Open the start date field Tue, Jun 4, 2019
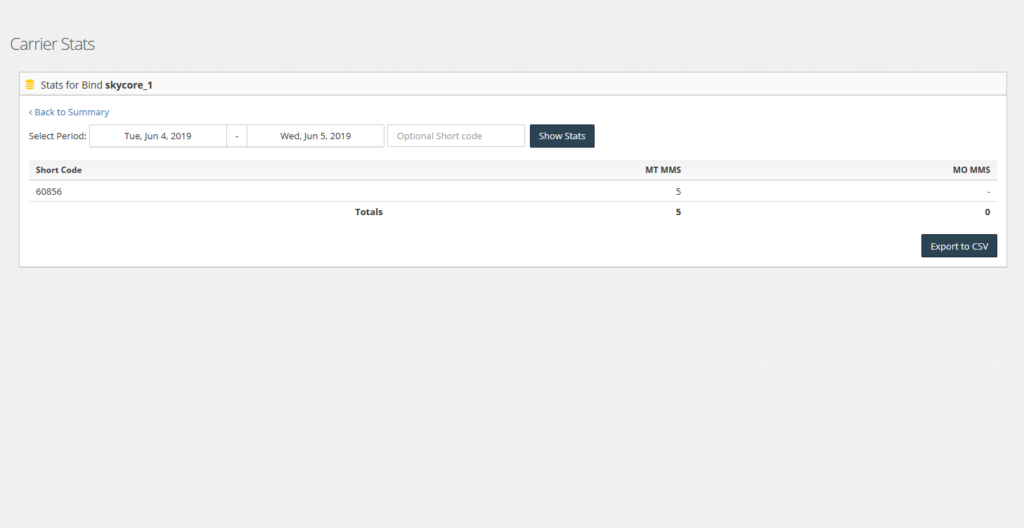 (158, 136)
